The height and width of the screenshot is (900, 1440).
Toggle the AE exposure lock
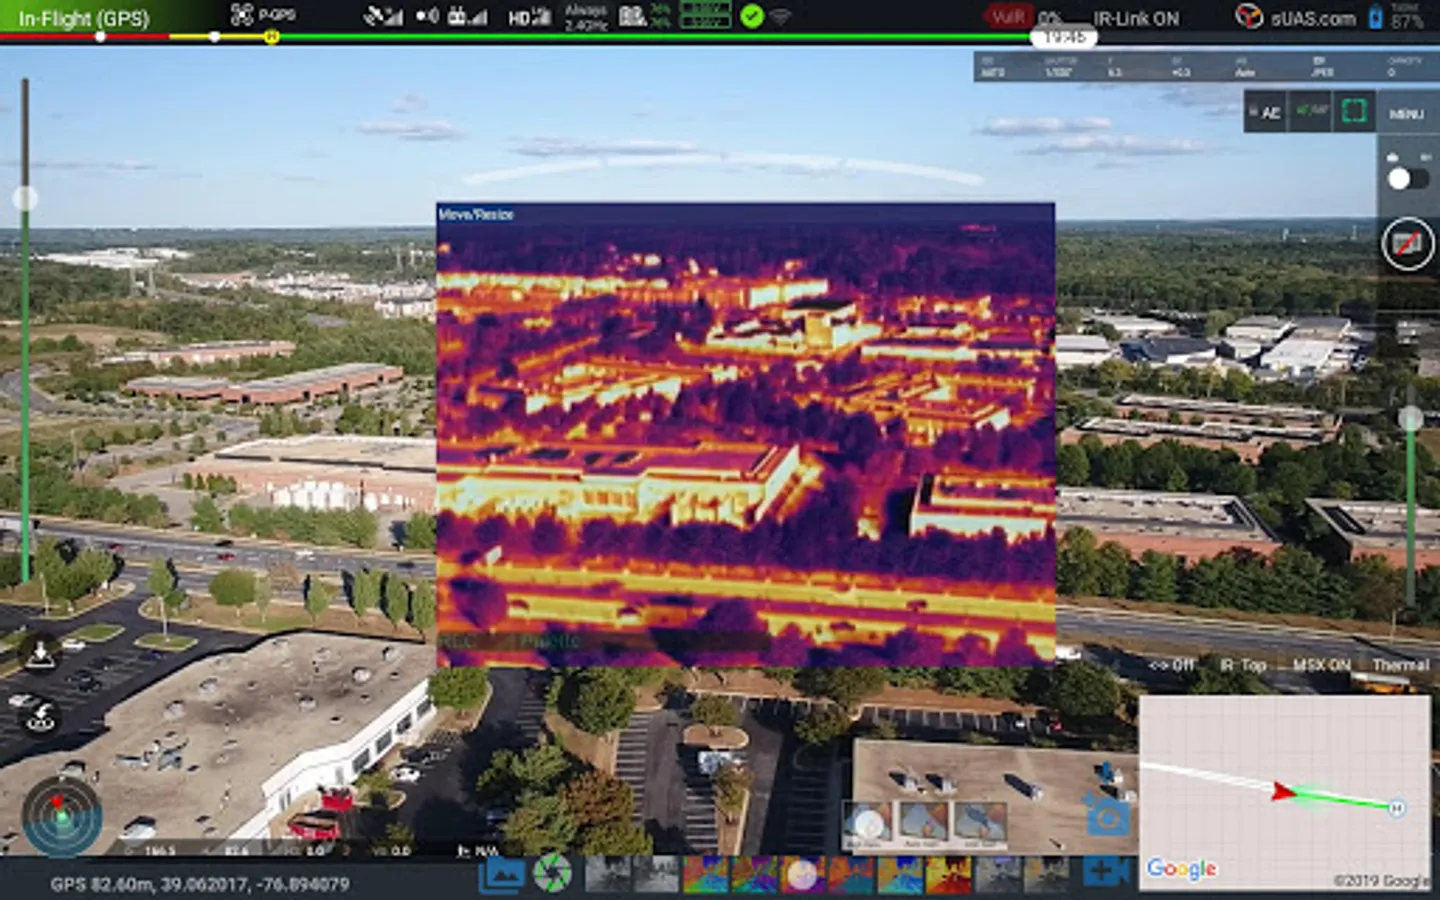[1265, 112]
